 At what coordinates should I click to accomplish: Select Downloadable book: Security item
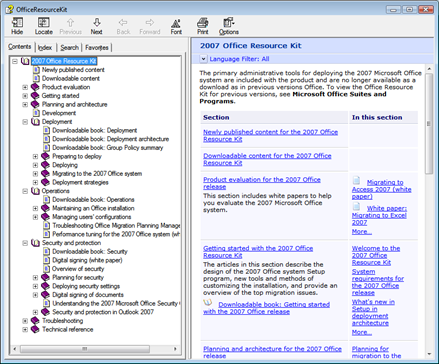[x=90, y=251]
